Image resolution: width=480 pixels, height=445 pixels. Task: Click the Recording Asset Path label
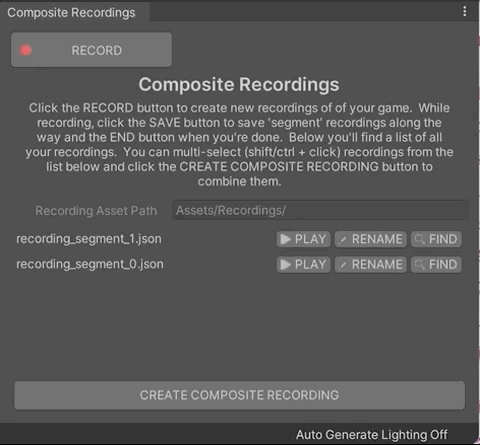tap(96, 211)
